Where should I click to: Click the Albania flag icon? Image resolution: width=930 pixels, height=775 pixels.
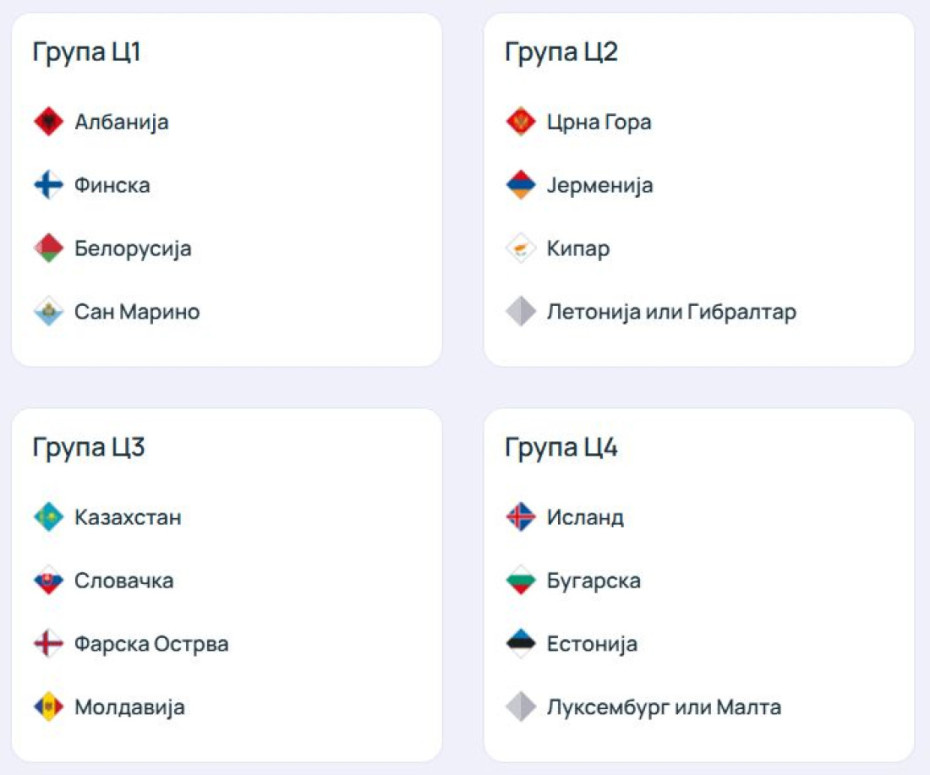coord(48,122)
